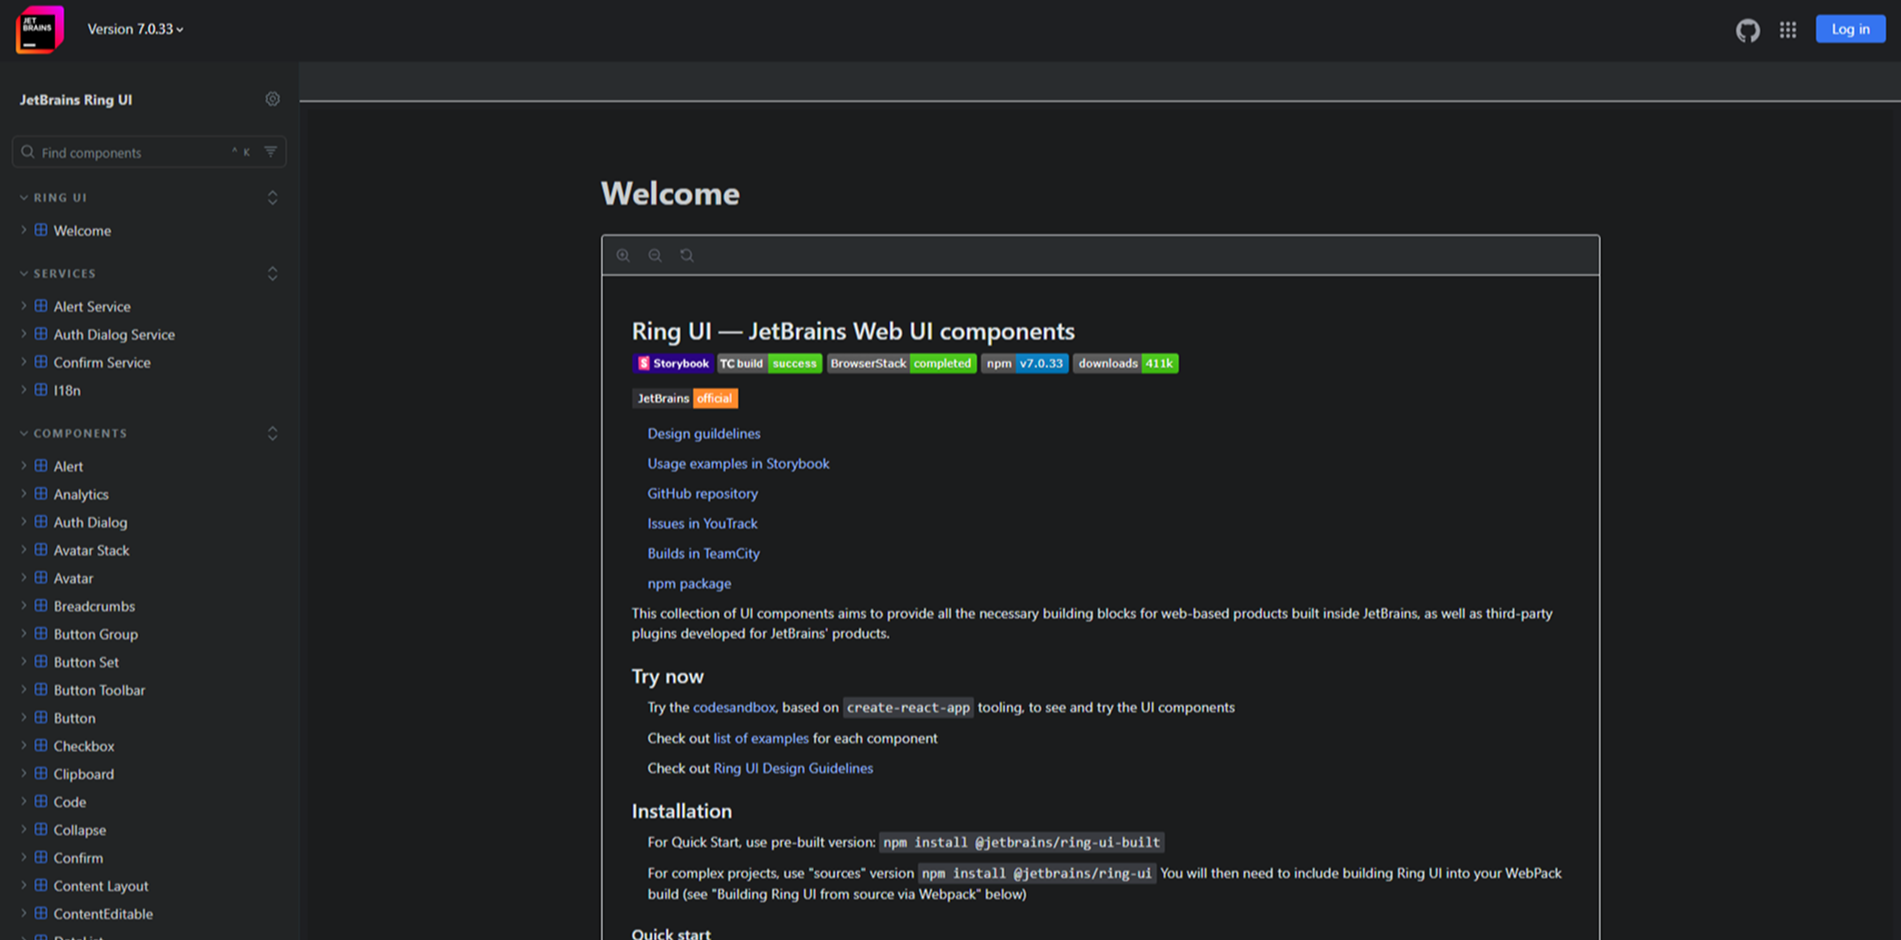Open the tag filter icon in the search box
Viewport: 1901px width, 940px height.
tap(270, 152)
